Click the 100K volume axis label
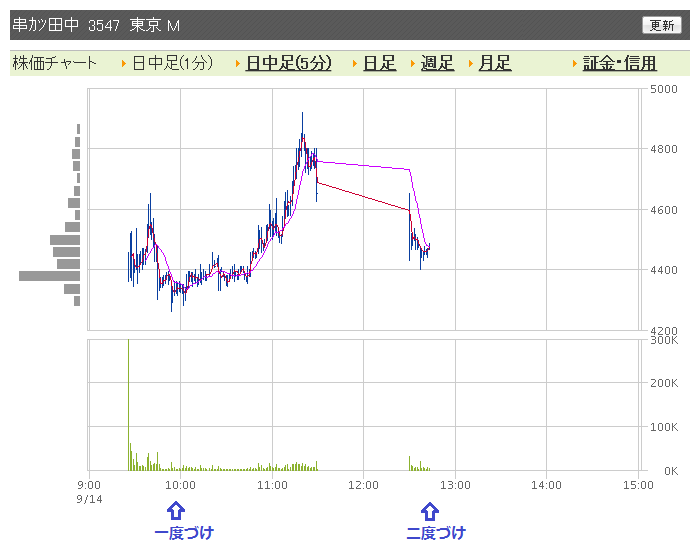698x559 pixels. (x=664, y=427)
